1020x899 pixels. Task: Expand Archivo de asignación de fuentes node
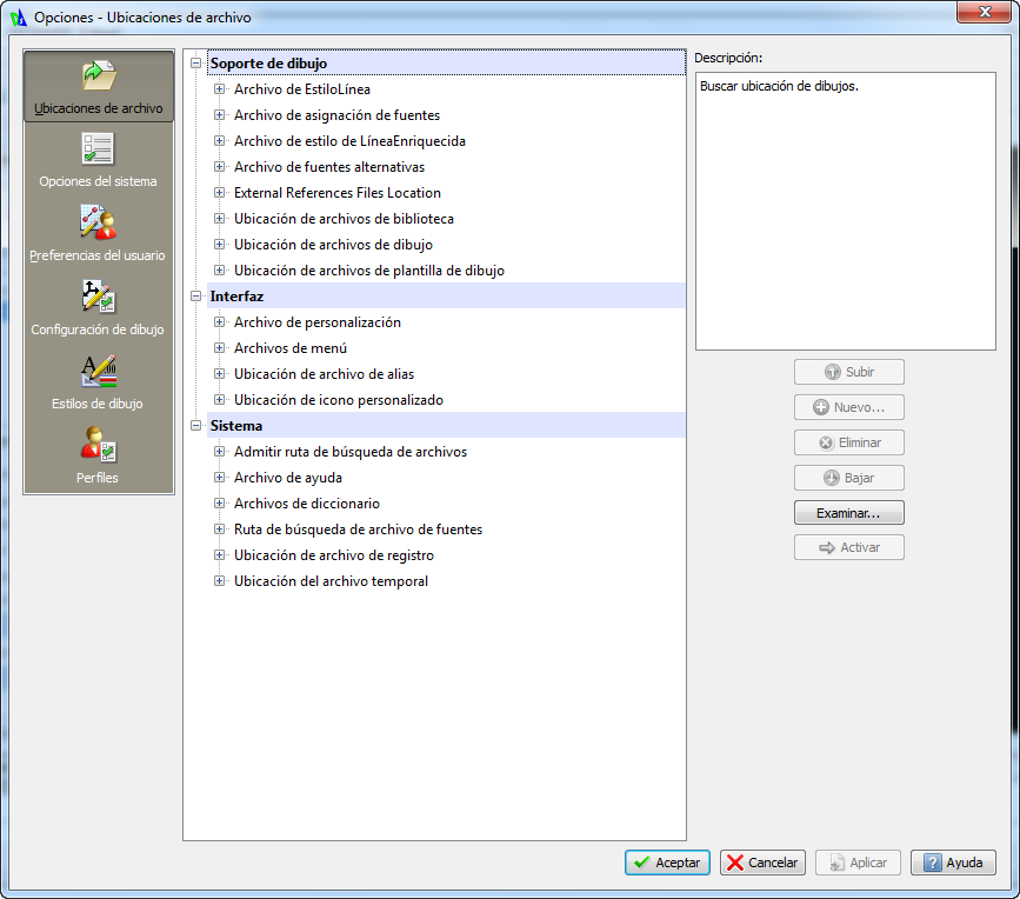click(219, 115)
